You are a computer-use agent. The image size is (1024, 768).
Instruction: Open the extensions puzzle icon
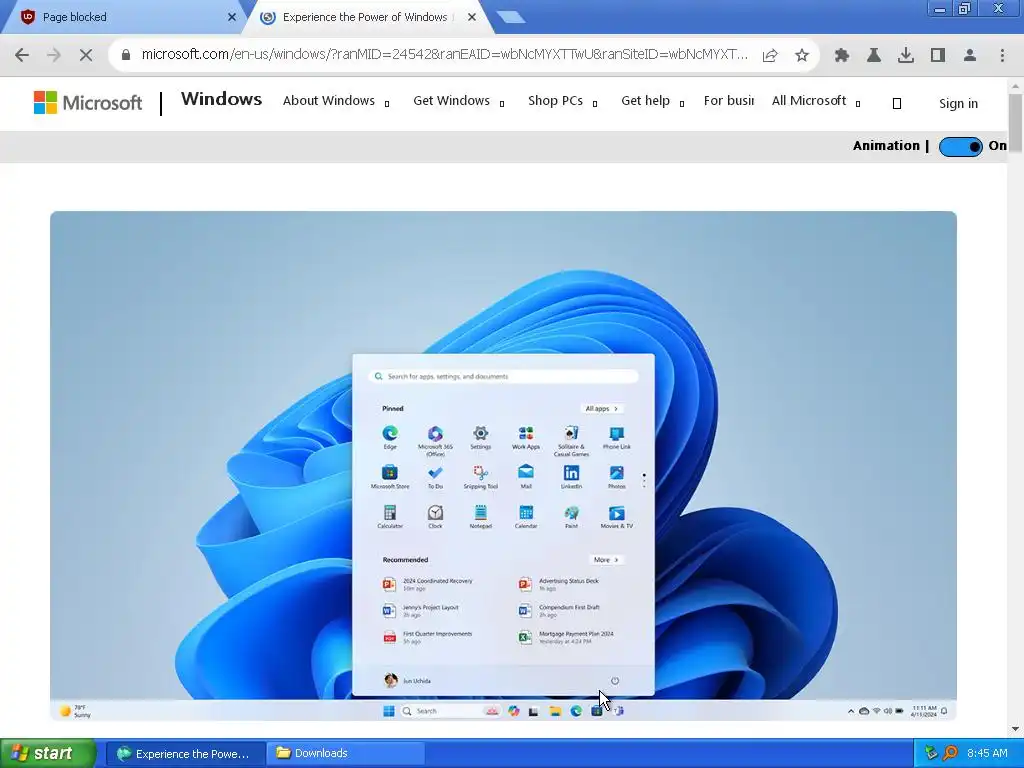pos(842,56)
